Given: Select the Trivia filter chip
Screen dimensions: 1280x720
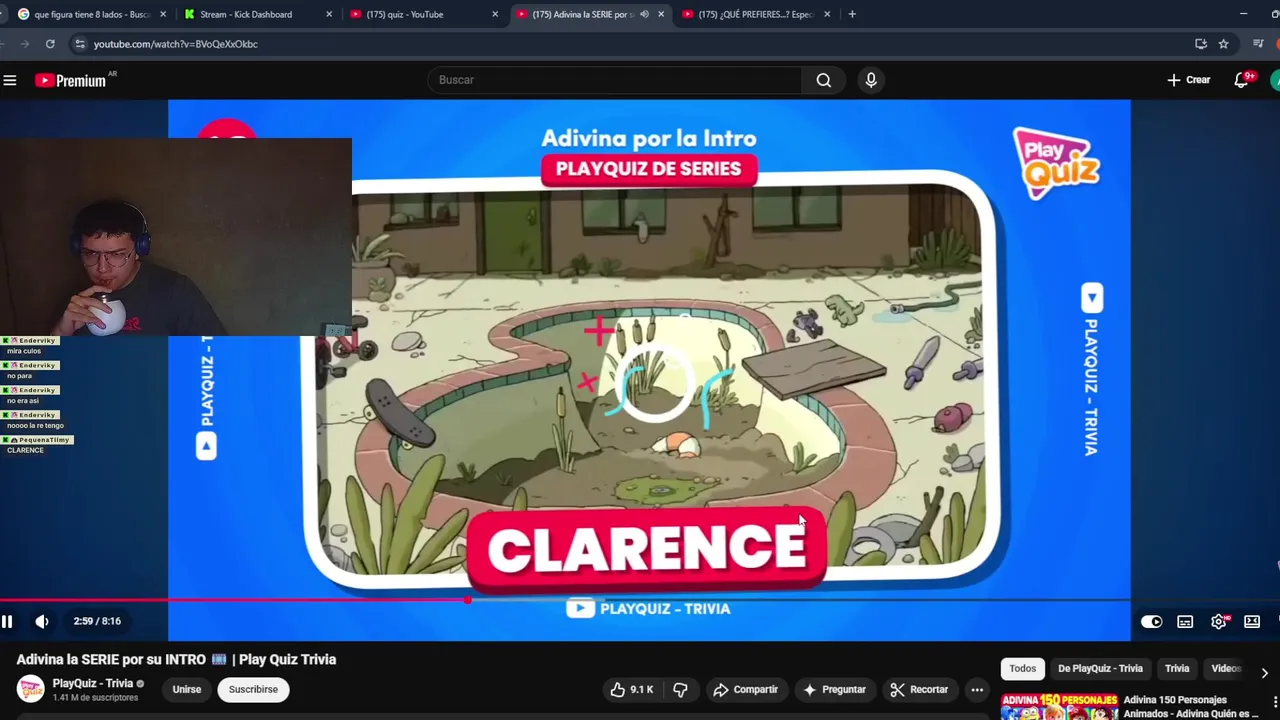Looking at the screenshot, I should (1177, 668).
